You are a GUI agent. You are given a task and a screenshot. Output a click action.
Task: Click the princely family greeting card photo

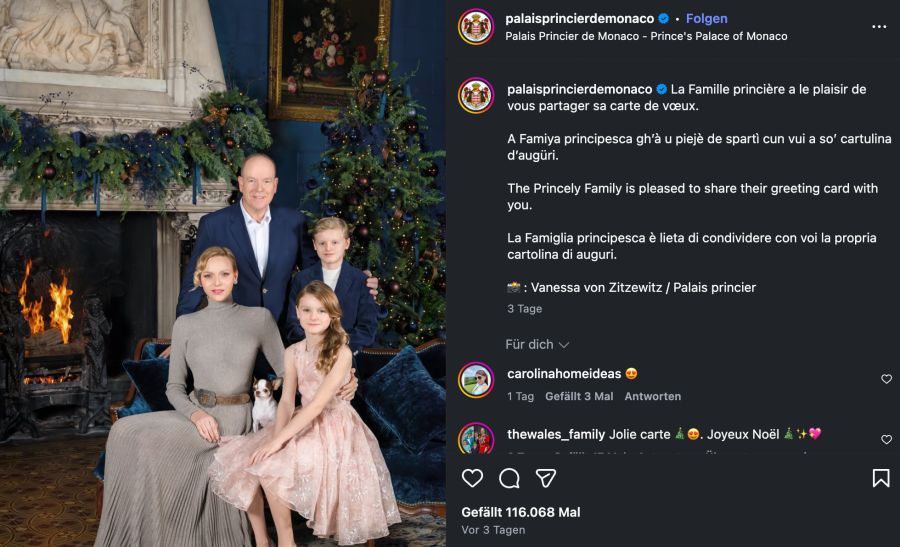pyautogui.click(x=223, y=273)
